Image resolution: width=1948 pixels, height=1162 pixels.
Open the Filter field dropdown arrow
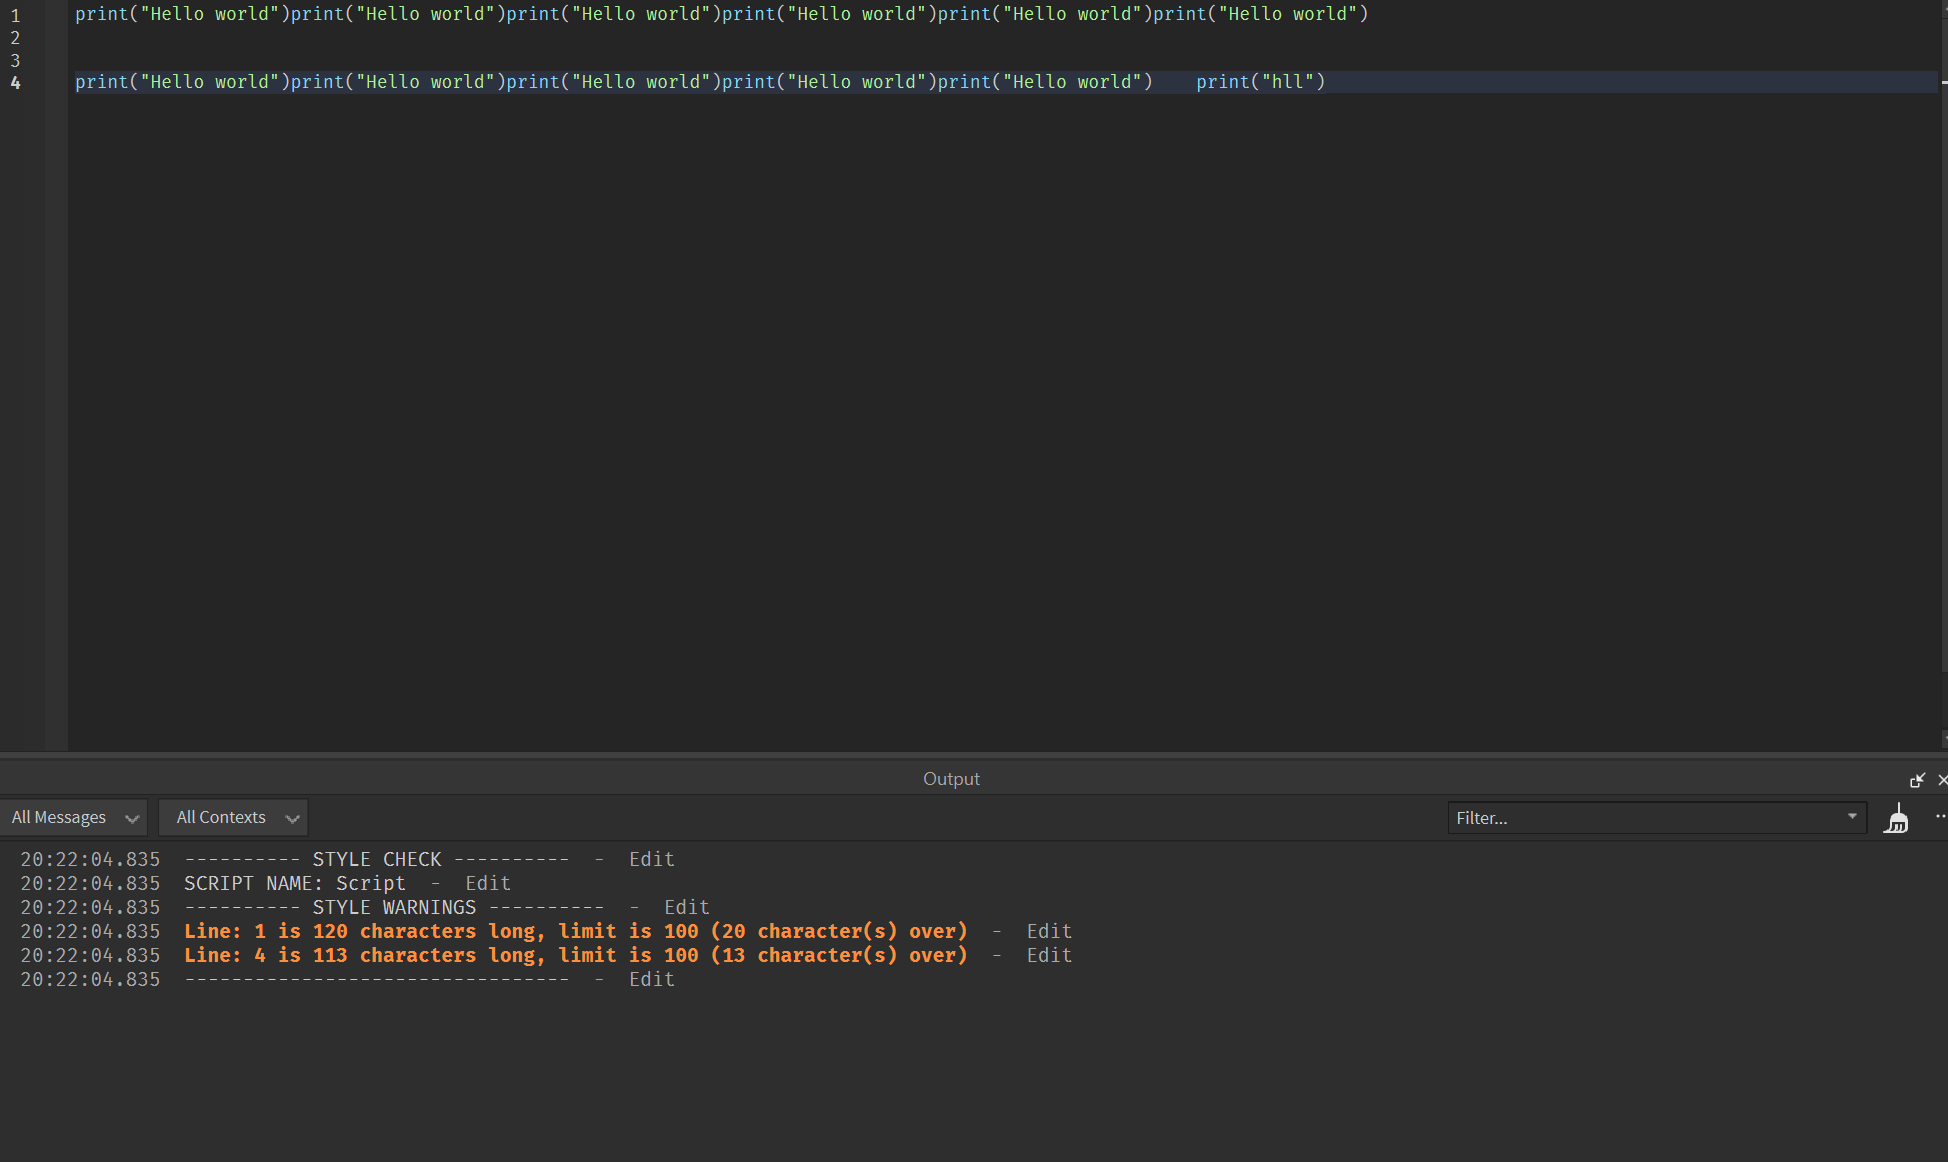pos(1851,817)
